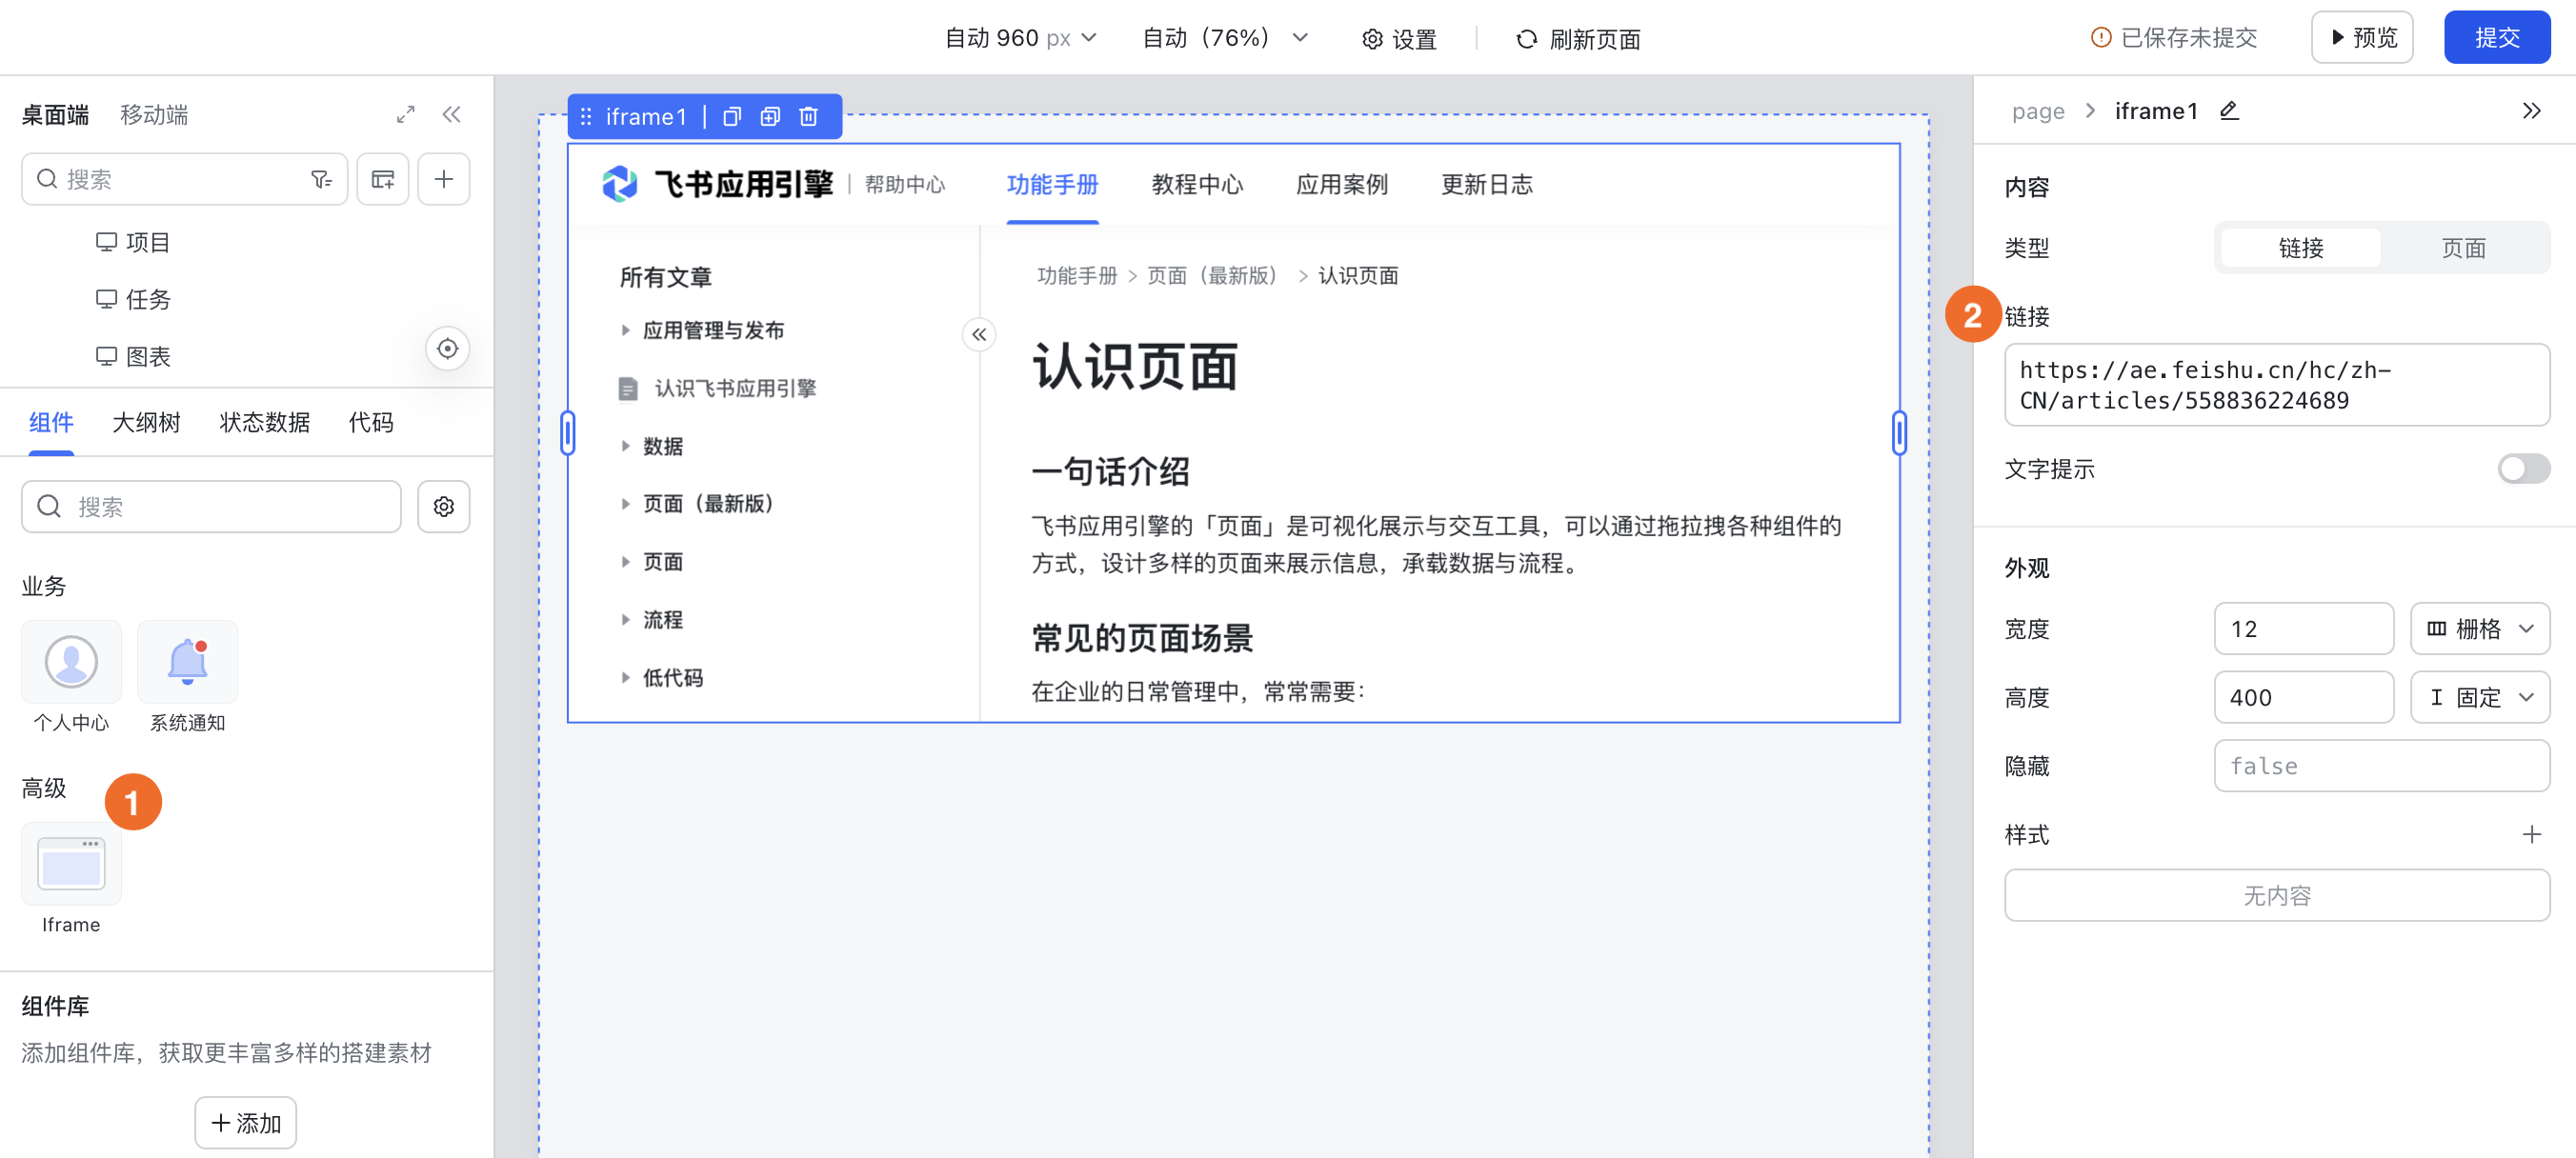Switch to 移动端 tab

154,115
